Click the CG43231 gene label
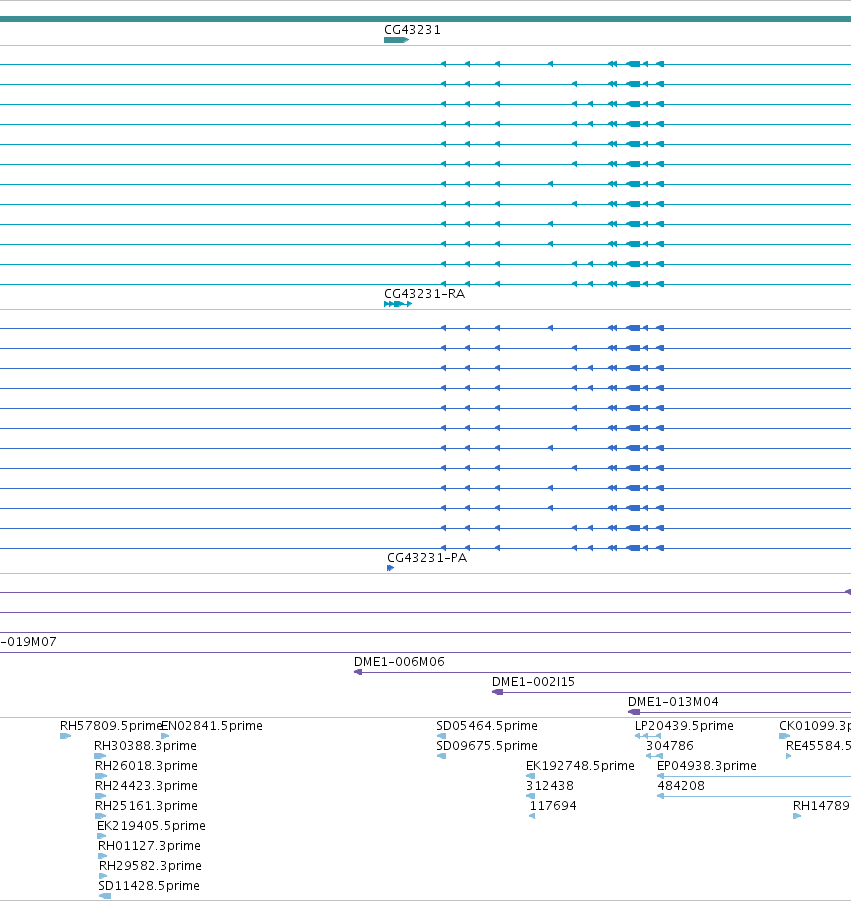851x901 pixels. 412,30
